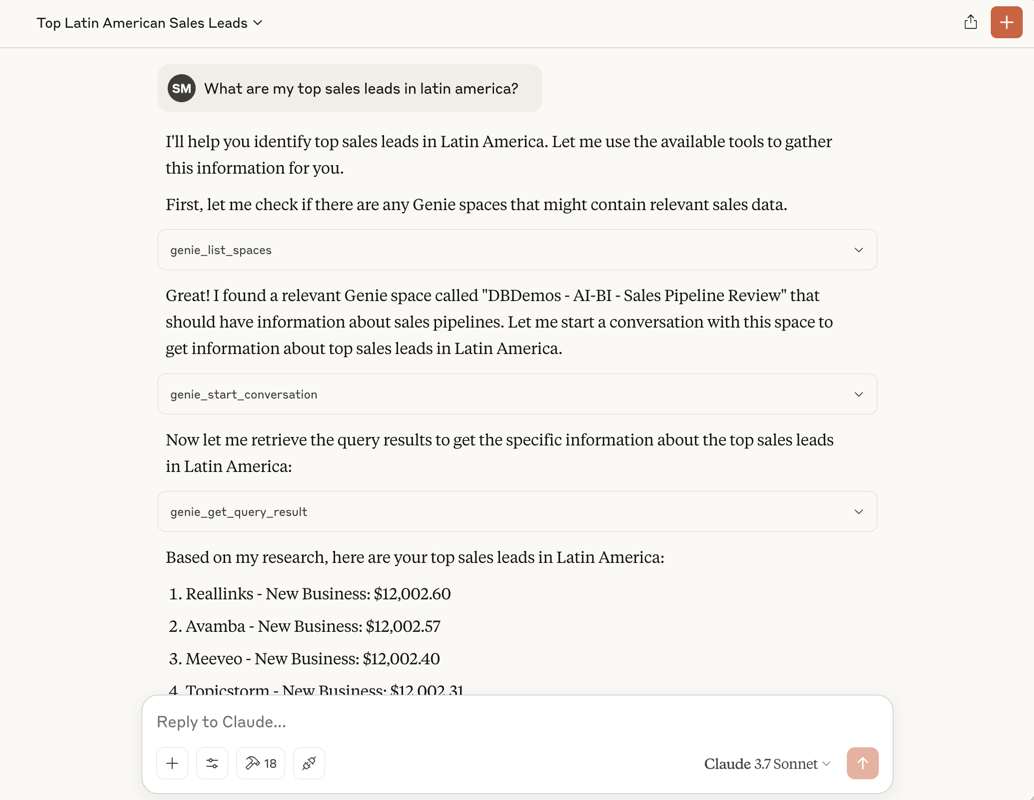Viewport: 1034px width, 800px height.
Task: Open the attachment plus menu
Action: [x=172, y=763]
